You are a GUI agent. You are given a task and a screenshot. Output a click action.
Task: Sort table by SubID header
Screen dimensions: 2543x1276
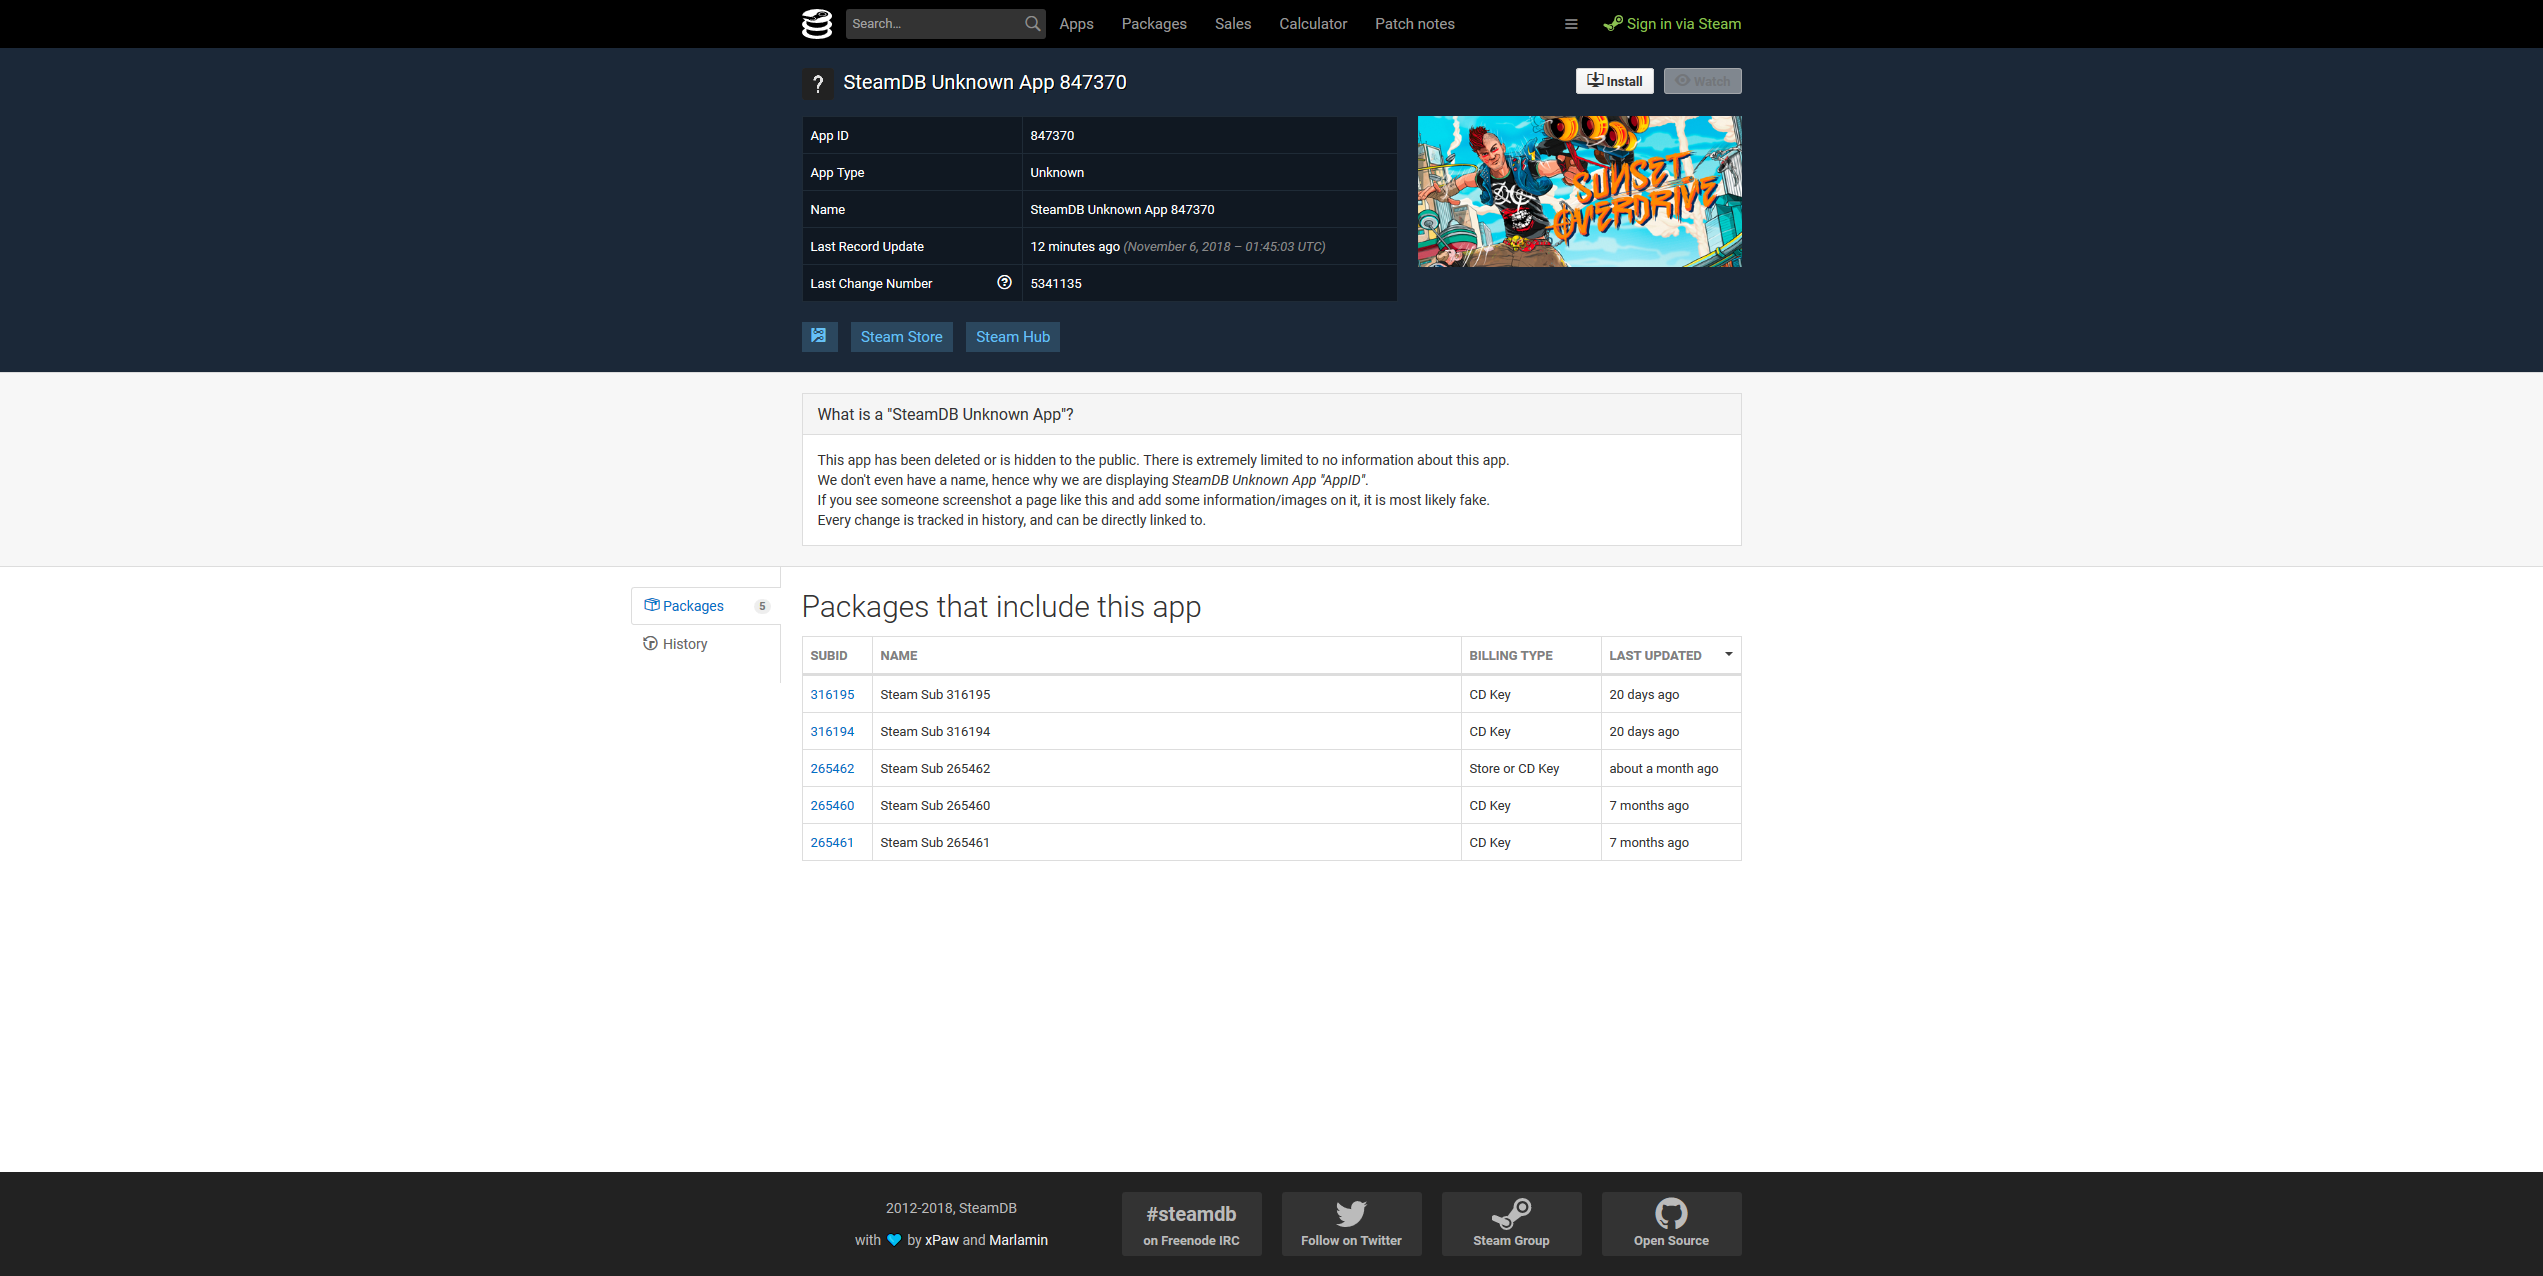(828, 656)
